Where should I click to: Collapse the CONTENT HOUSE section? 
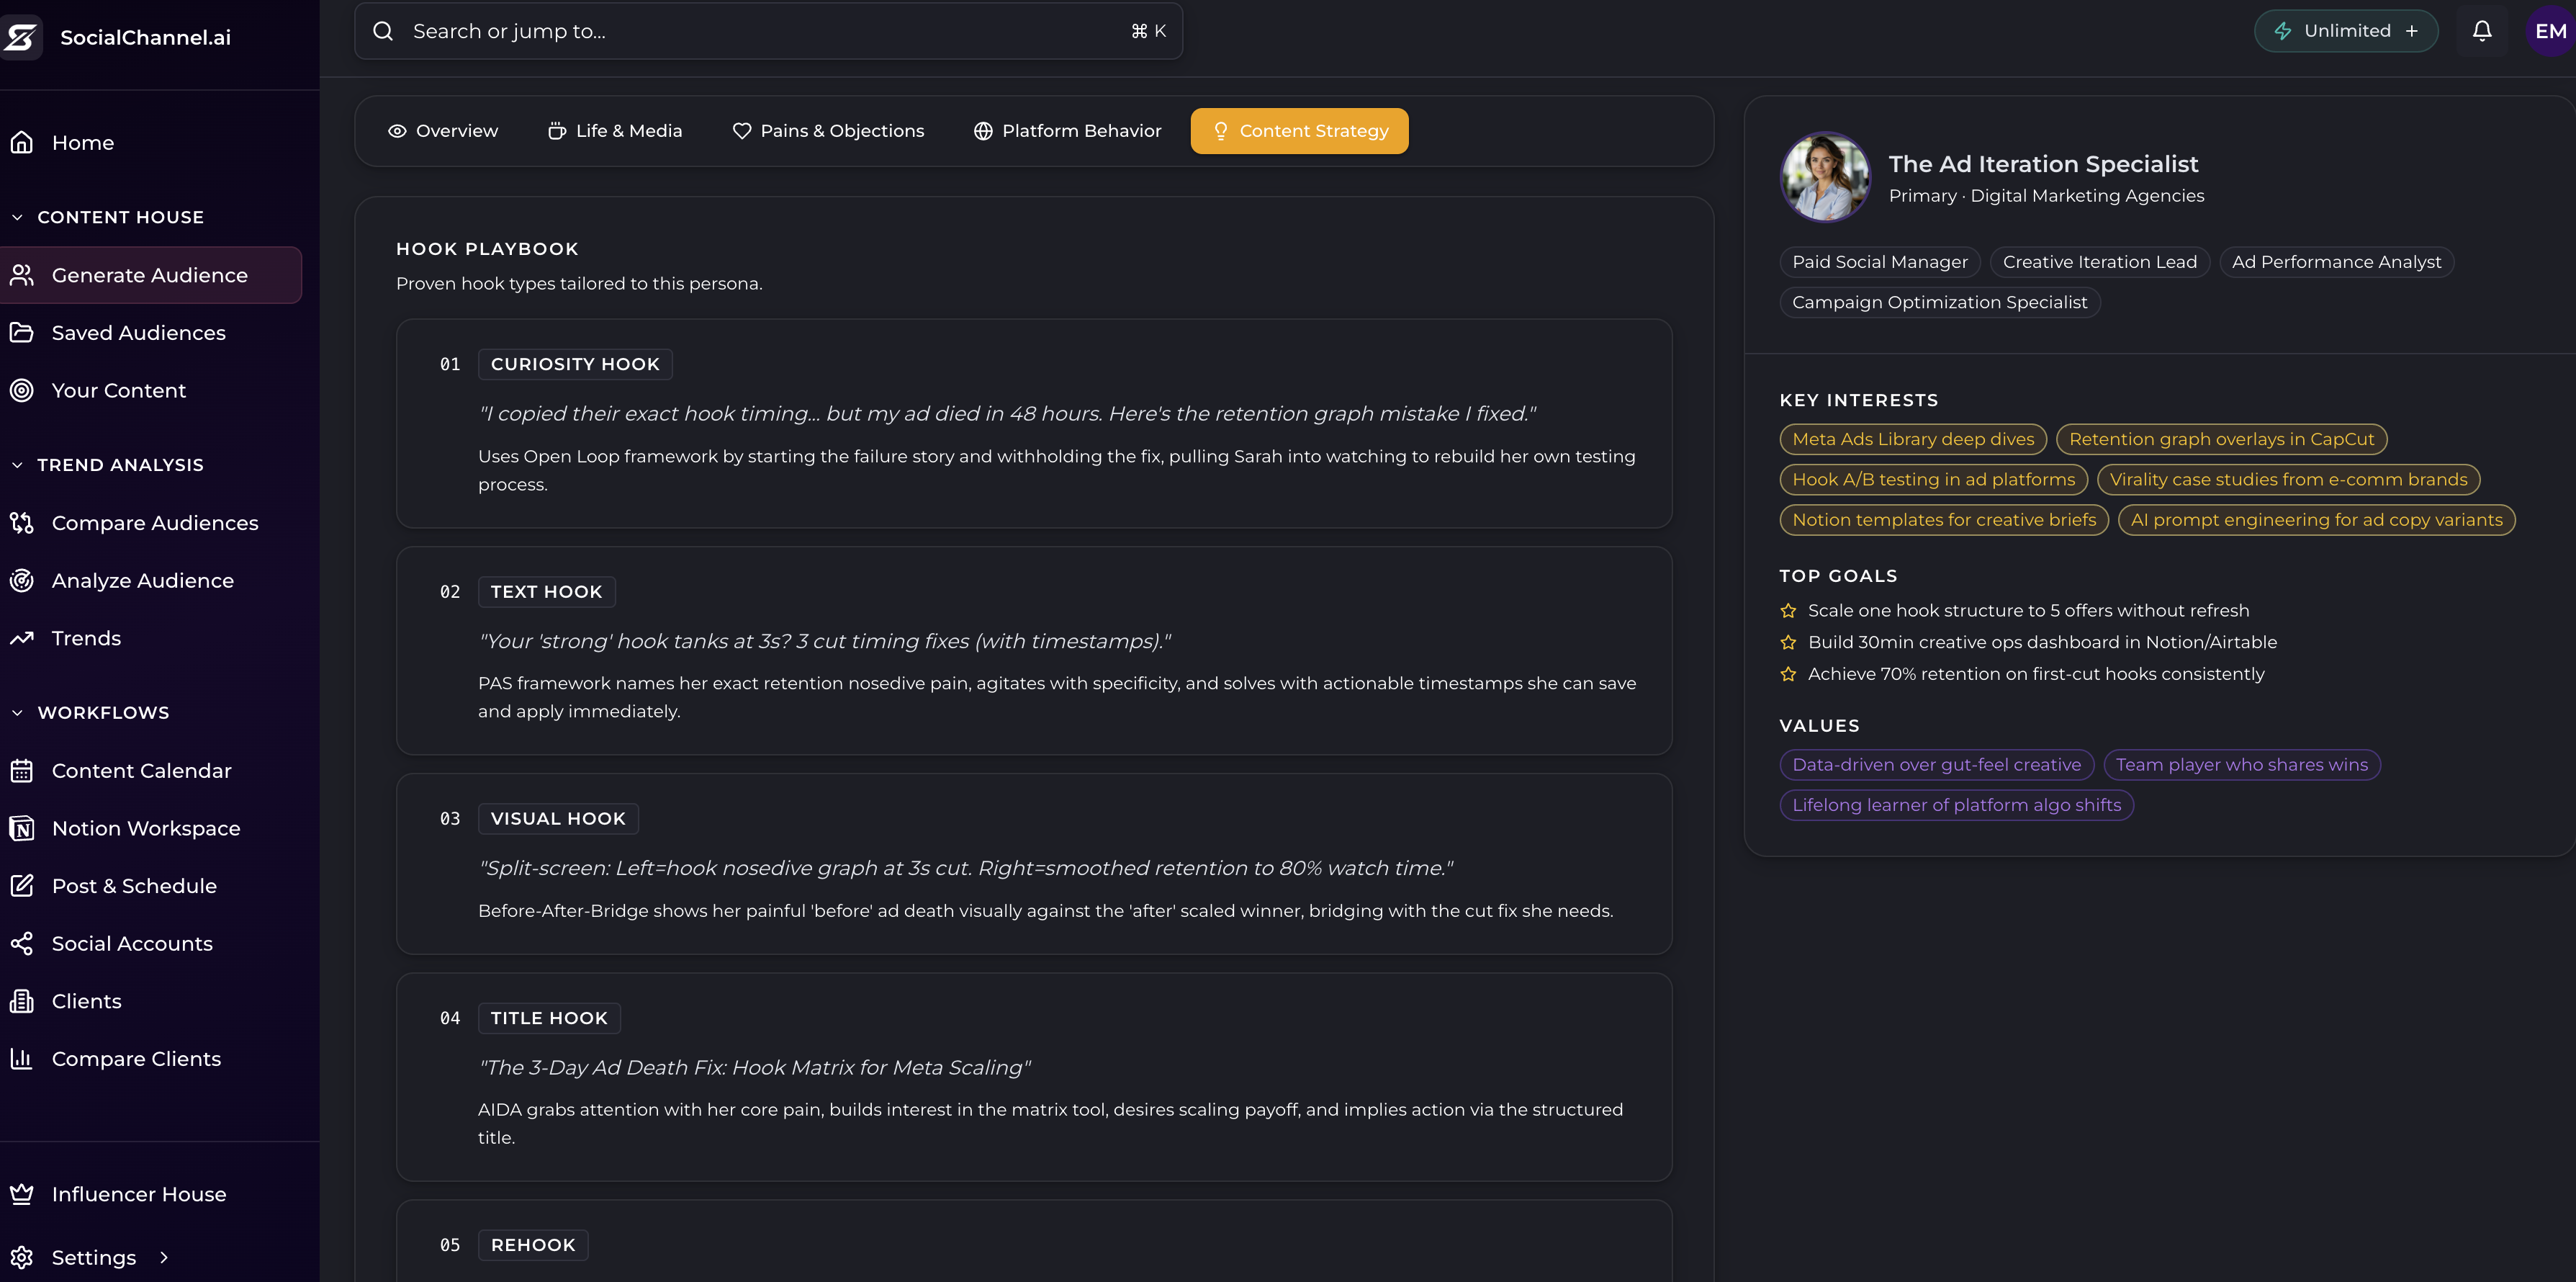pyautogui.click(x=17, y=217)
